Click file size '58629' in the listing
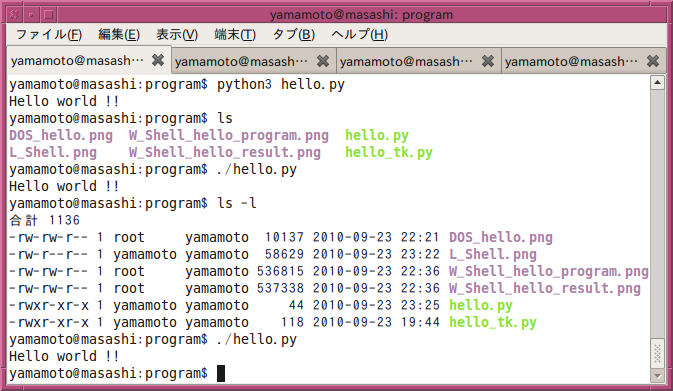 (284, 254)
